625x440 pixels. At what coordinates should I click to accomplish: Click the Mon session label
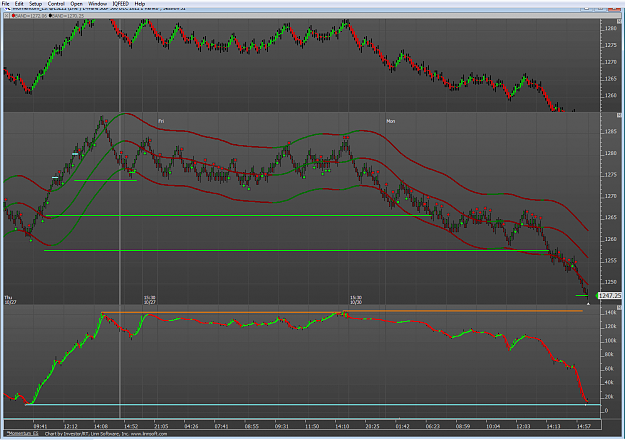click(x=391, y=121)
